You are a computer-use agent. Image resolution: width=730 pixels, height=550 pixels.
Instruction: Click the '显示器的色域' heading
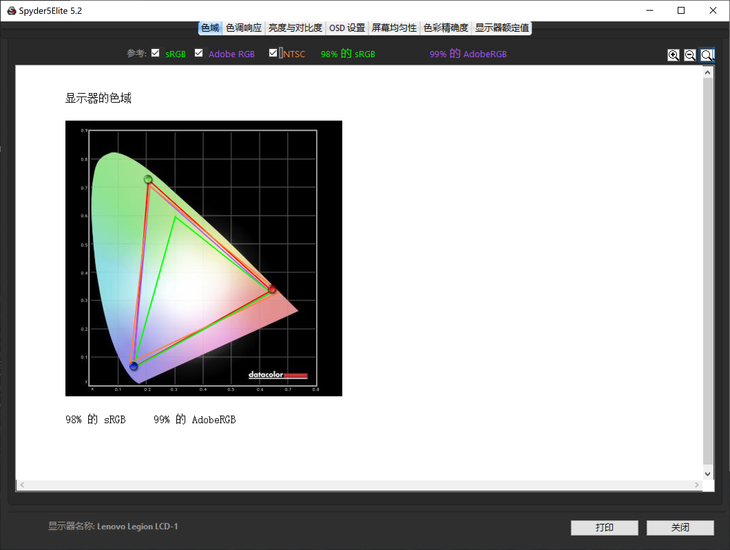point(98,98)
